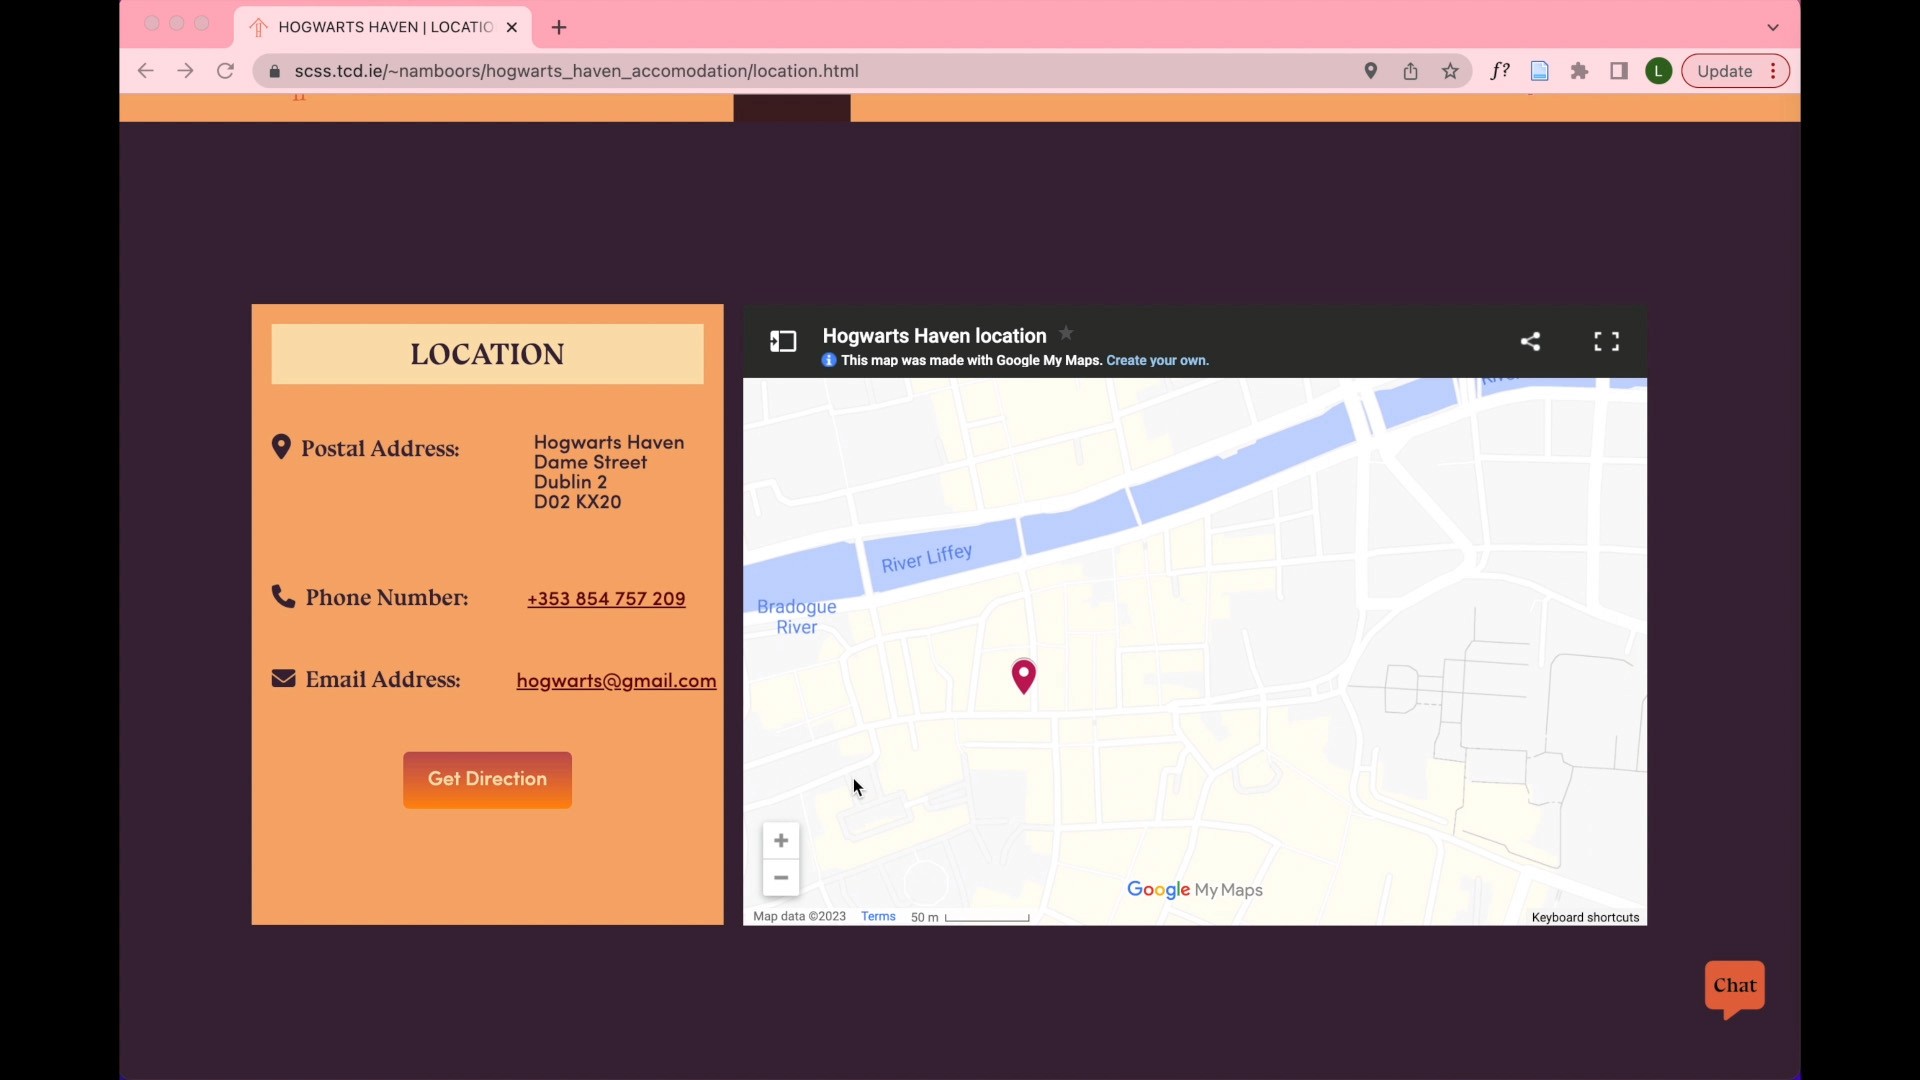1920x1080 pixels.
Task: Select the red location pin marker
Action: click(1023, 677)
